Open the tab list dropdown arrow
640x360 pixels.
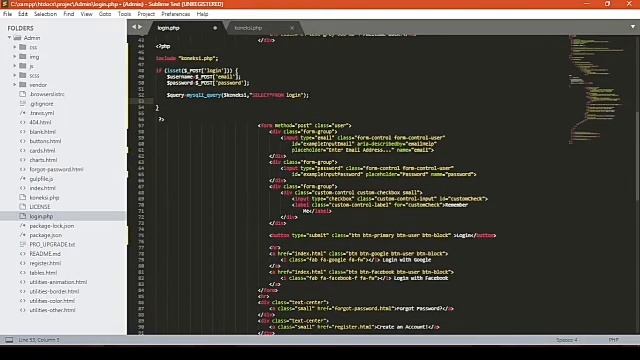pyautogui.click(x=633, y=27)
